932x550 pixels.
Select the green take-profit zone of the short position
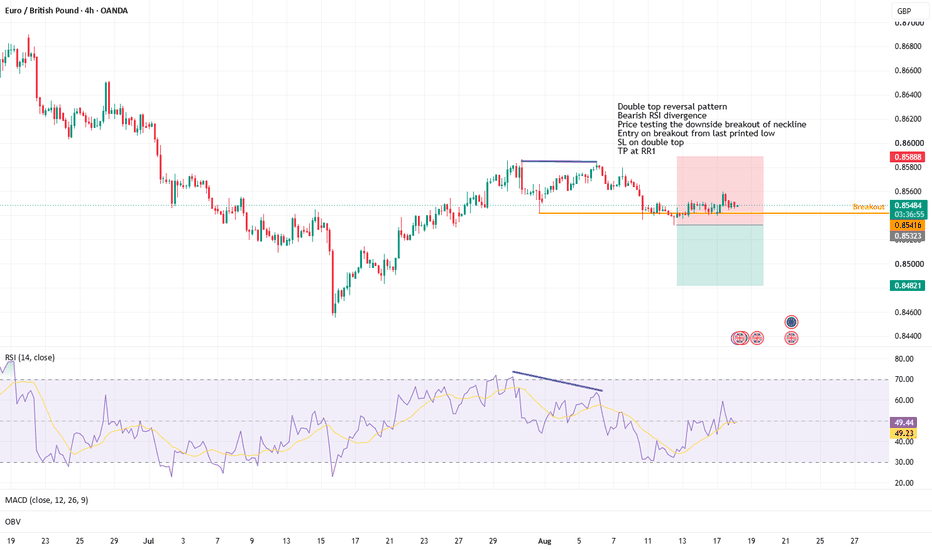(720, 256)
